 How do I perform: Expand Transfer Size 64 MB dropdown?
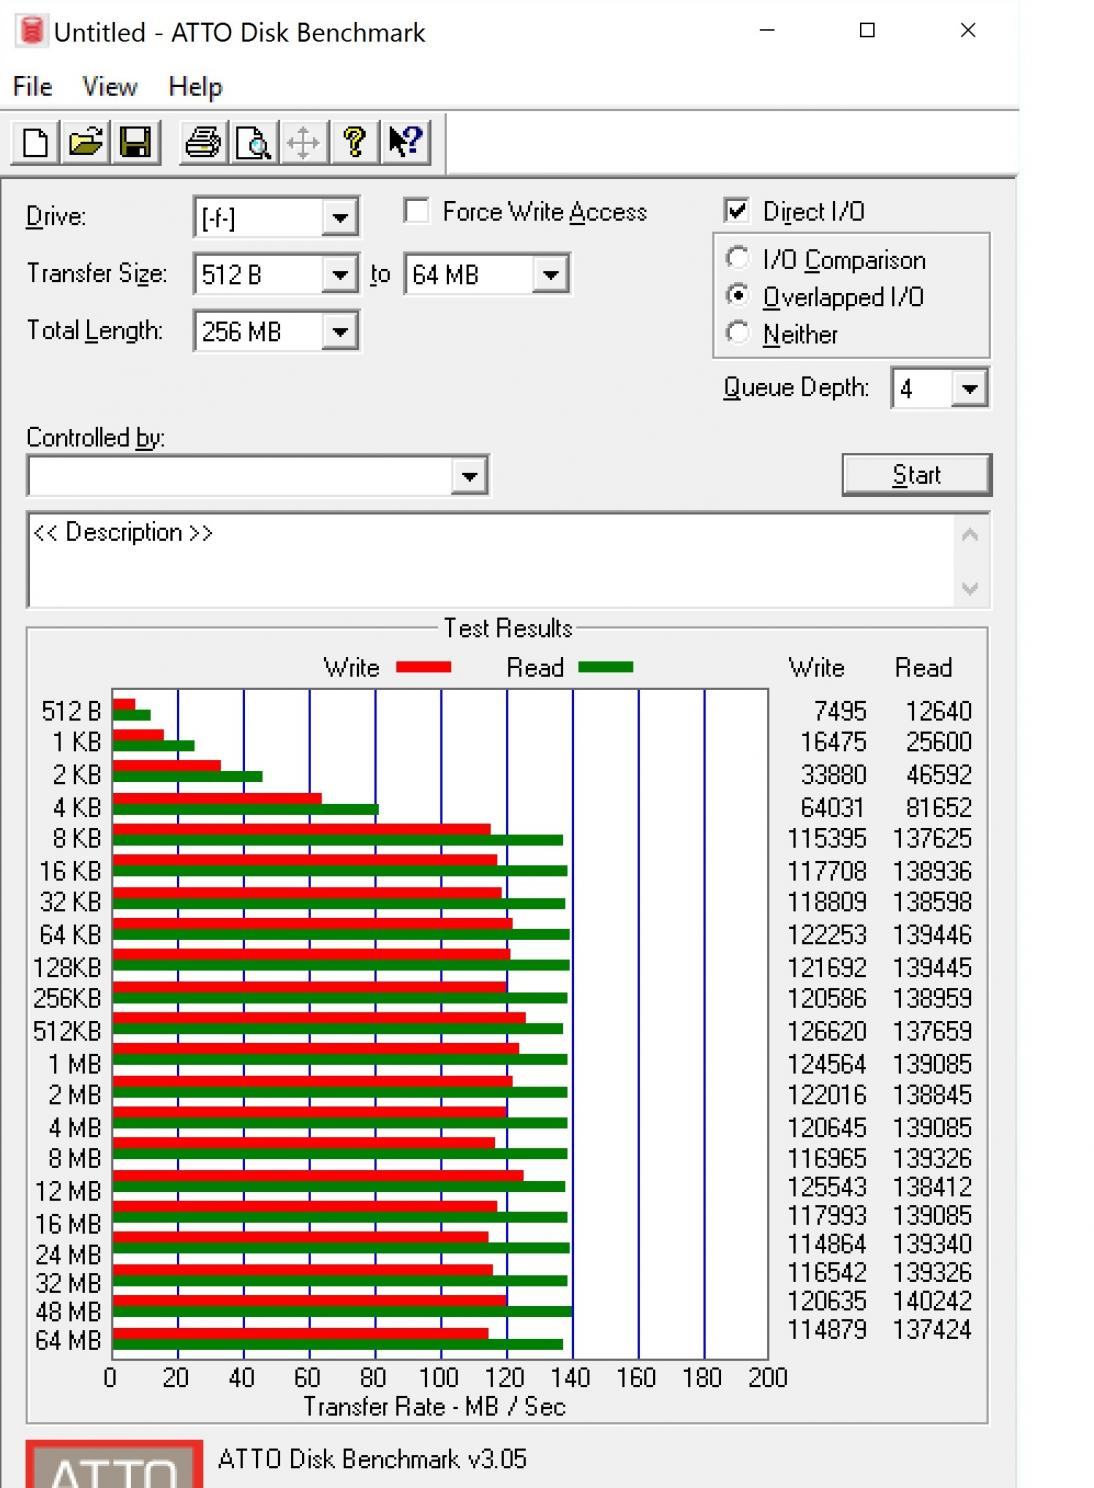(x=550, y=274)
